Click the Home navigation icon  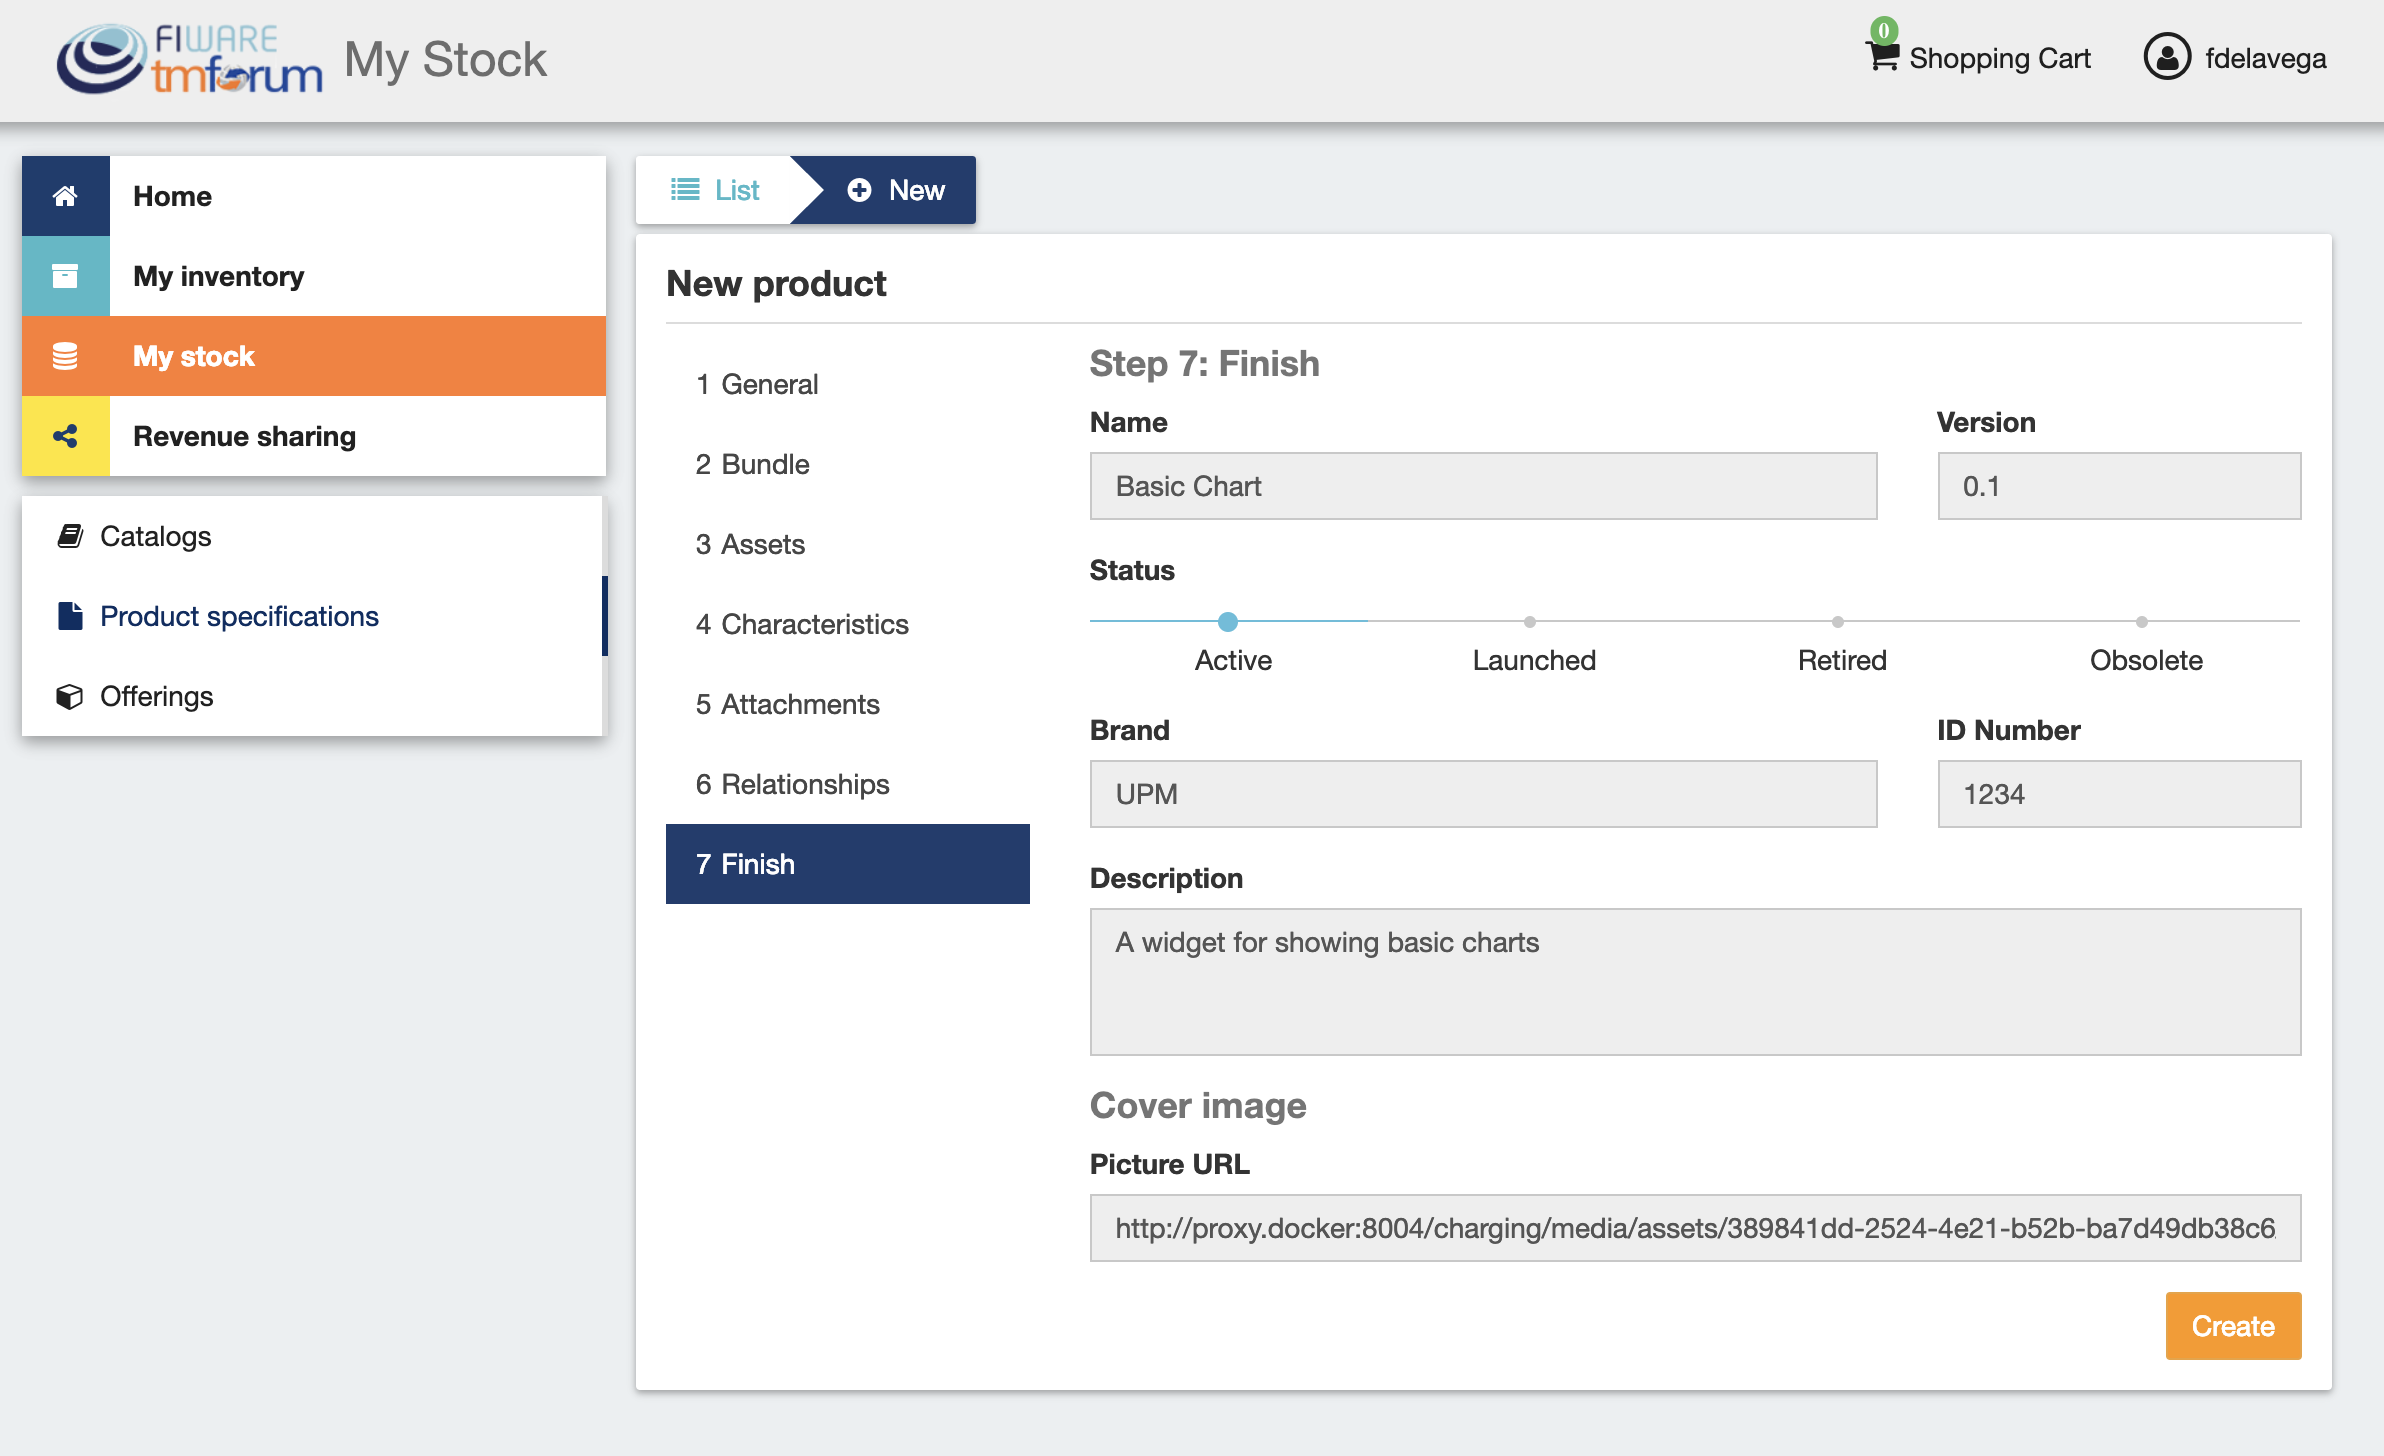click(63, 196)
